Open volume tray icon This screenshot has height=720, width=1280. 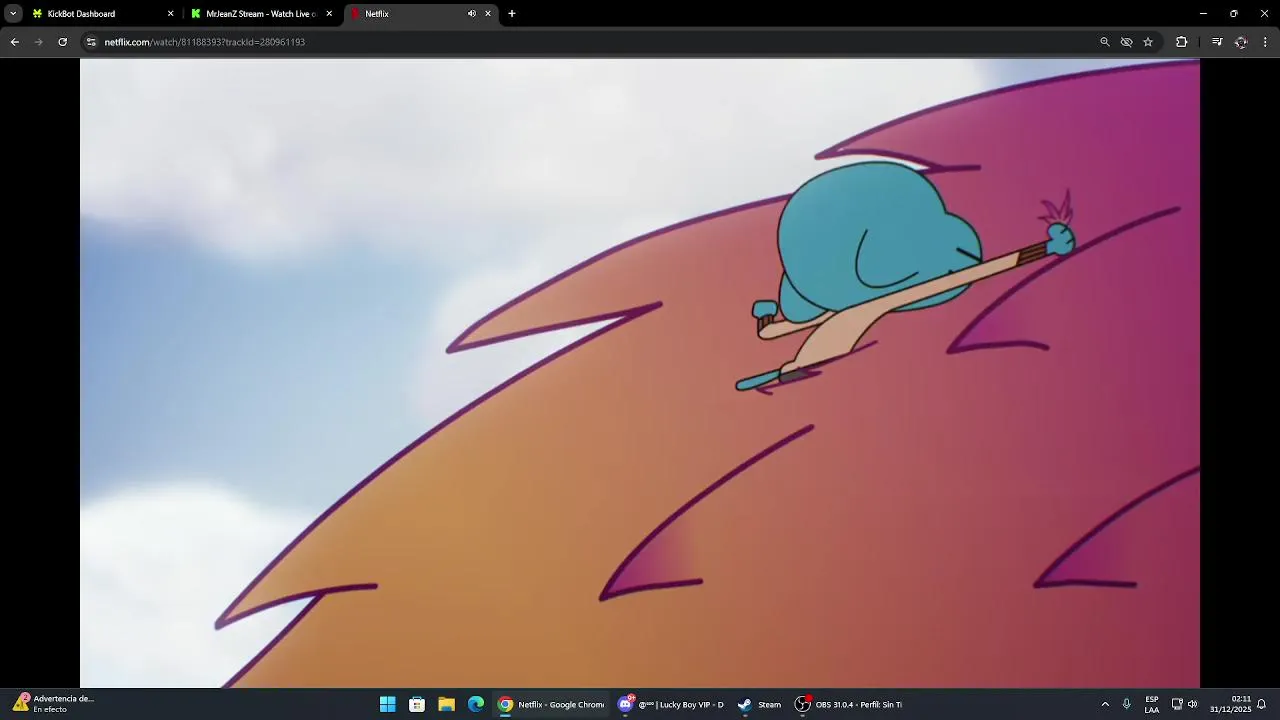pyautogui.click(x=1193, y=704)
